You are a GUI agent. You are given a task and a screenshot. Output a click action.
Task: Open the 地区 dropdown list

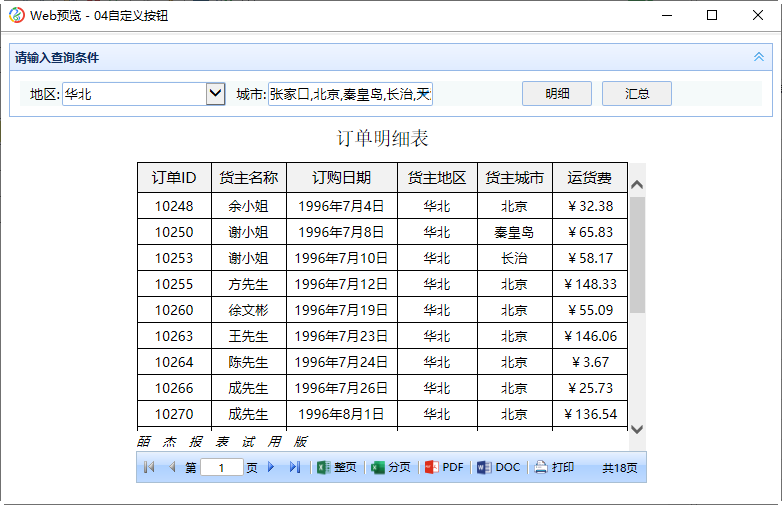(215, 94)
